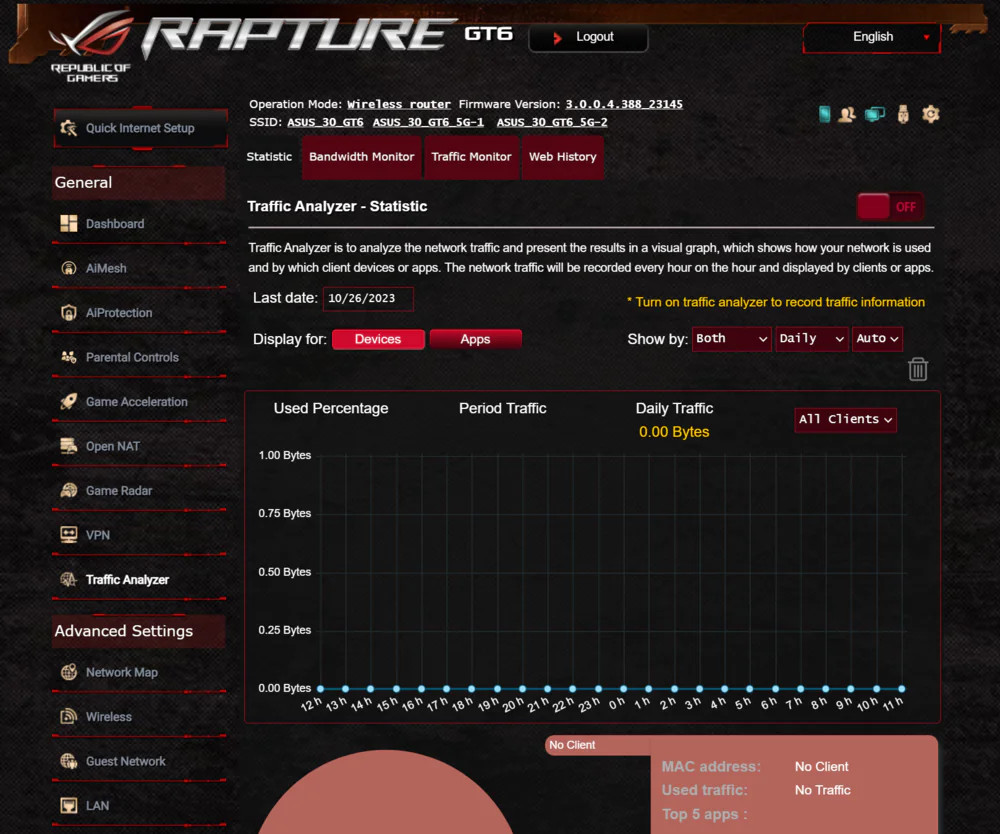Switch to the Bandwidth Monitor tab

(x=362, y=157)
